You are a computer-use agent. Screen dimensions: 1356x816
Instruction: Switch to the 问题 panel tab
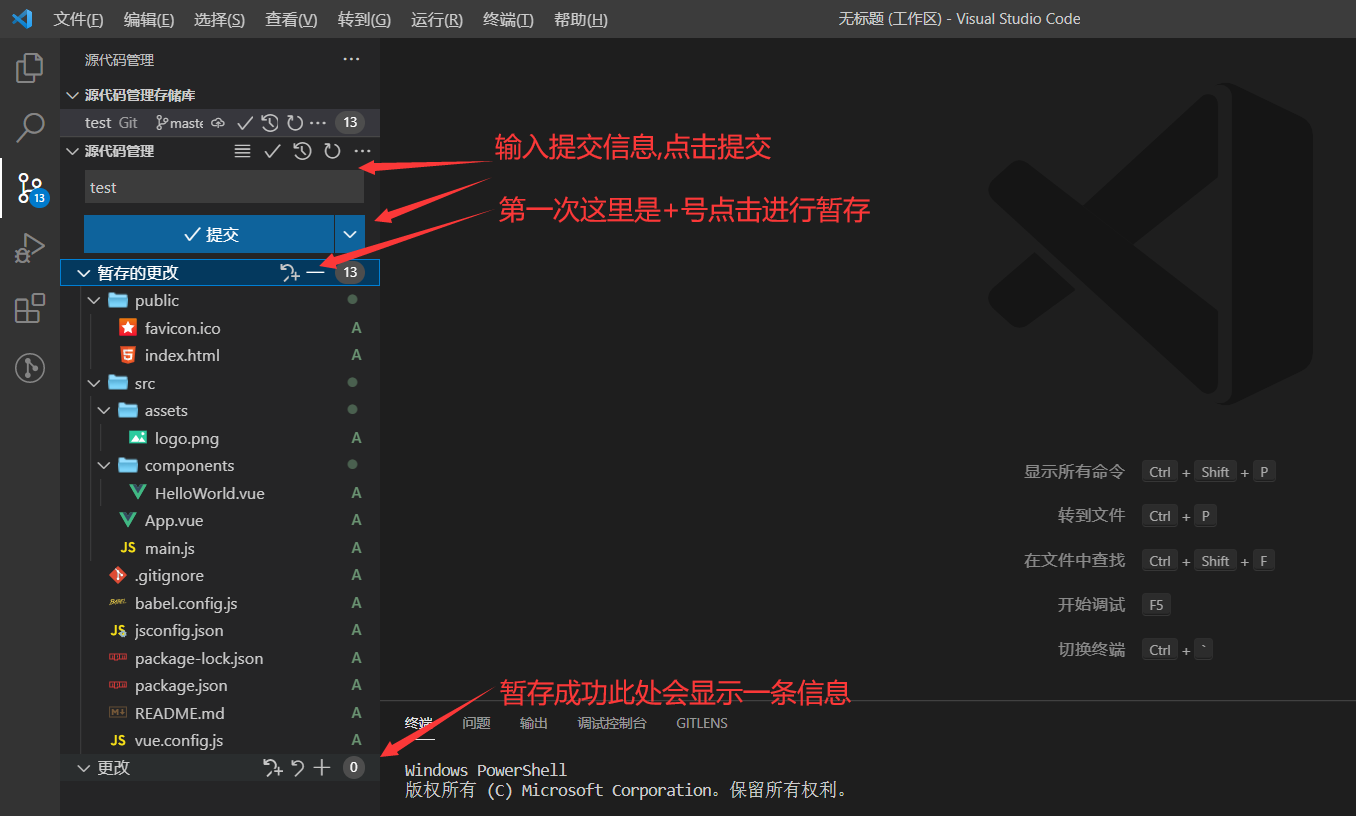coord(476,723)
